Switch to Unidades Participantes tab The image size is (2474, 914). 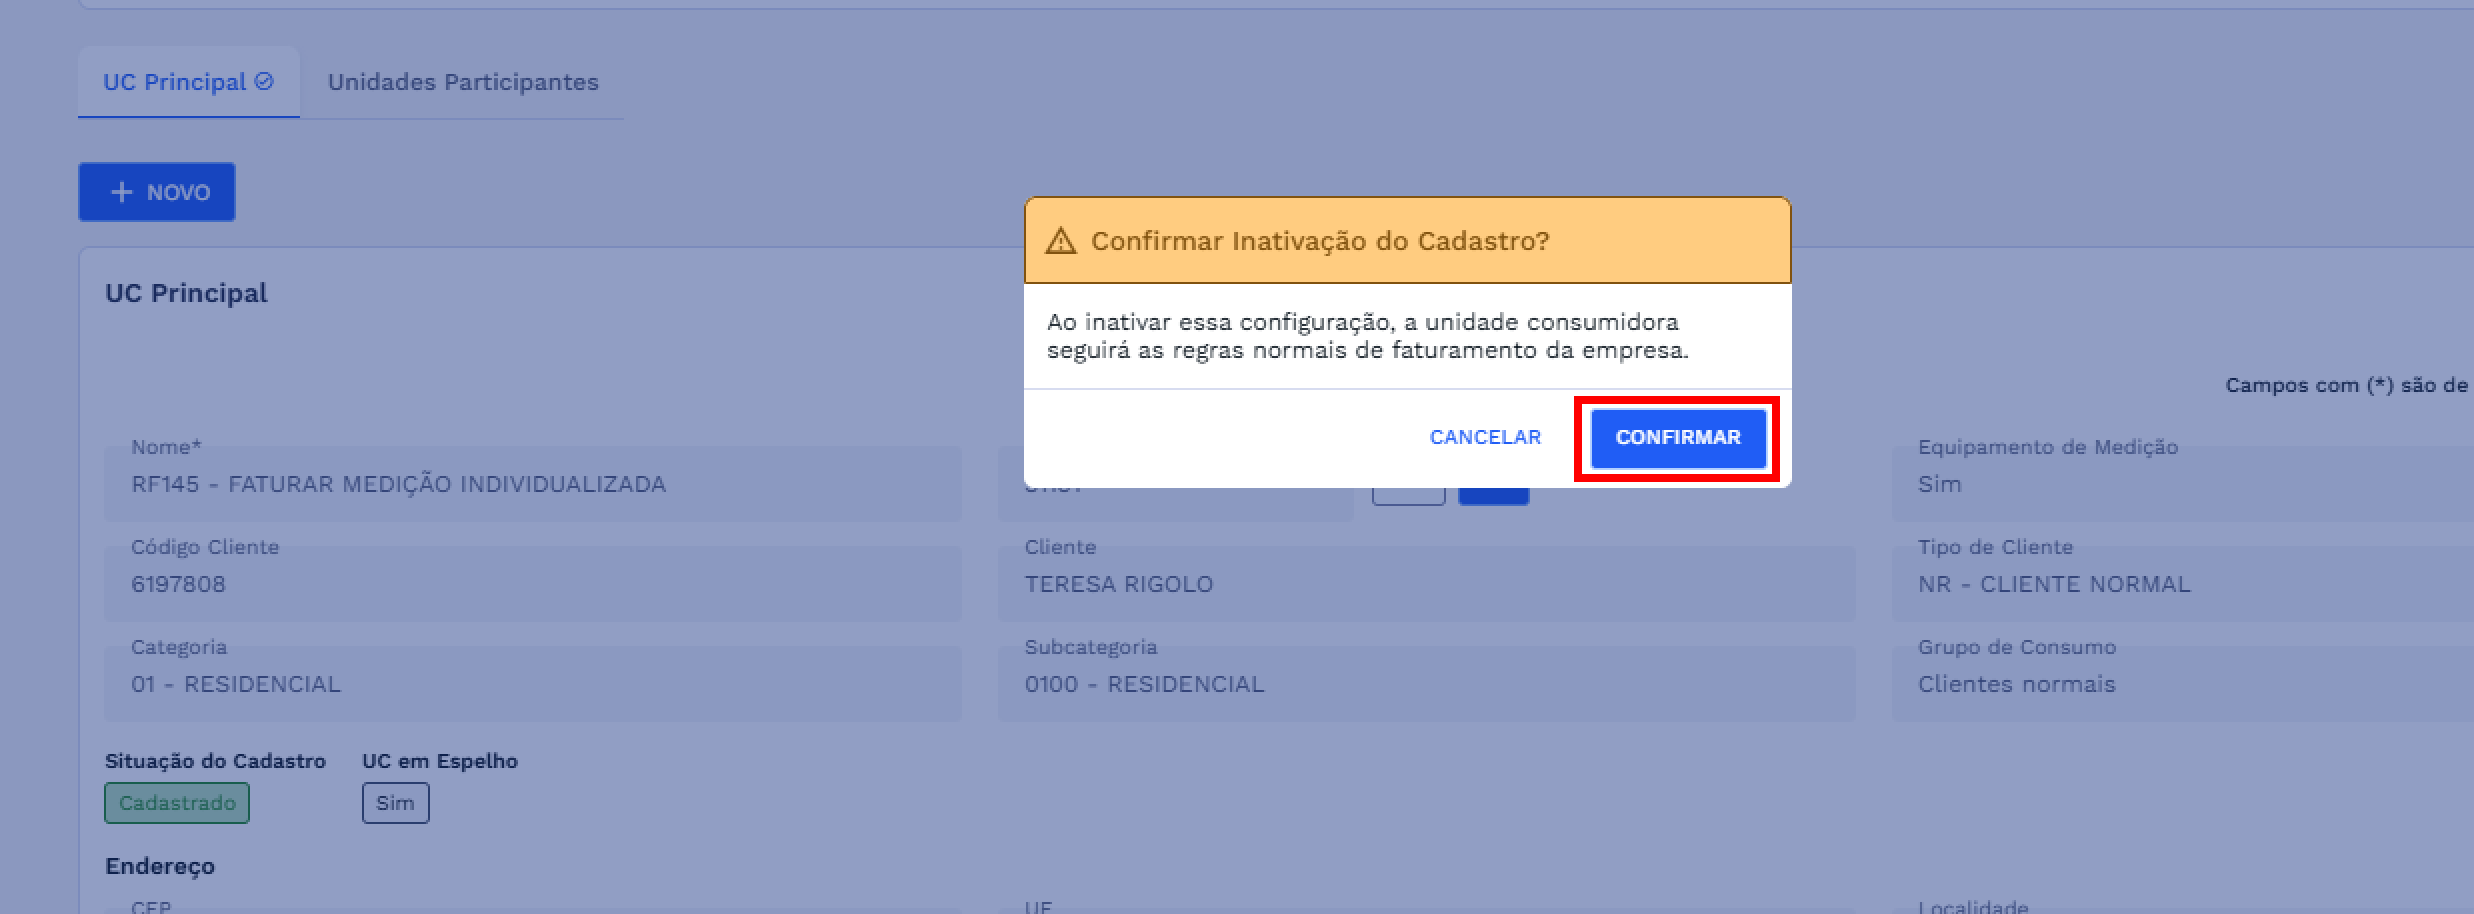click(463, 82)
